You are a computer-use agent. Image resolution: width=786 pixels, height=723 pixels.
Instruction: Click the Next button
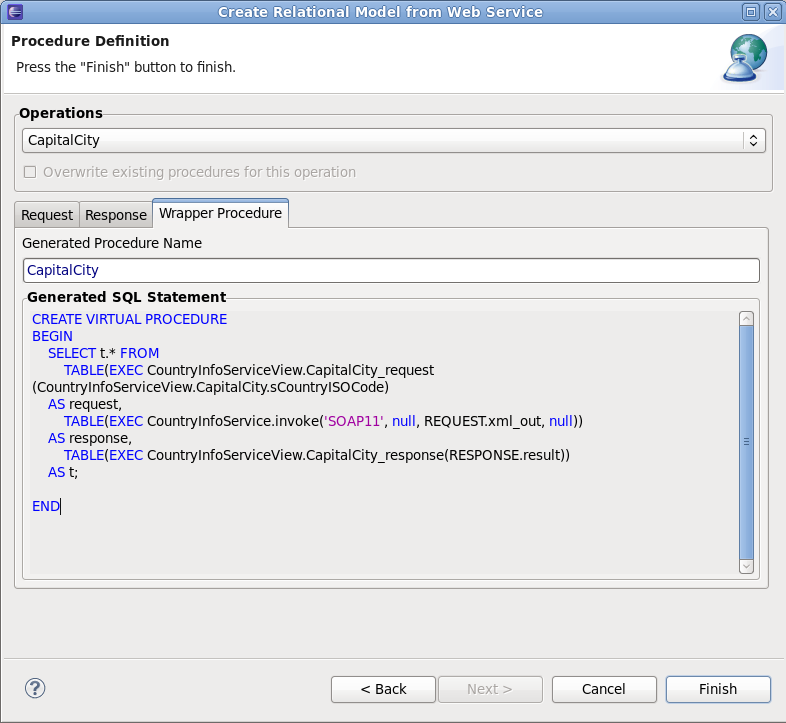pyautogui.click(x=490, y=689)
